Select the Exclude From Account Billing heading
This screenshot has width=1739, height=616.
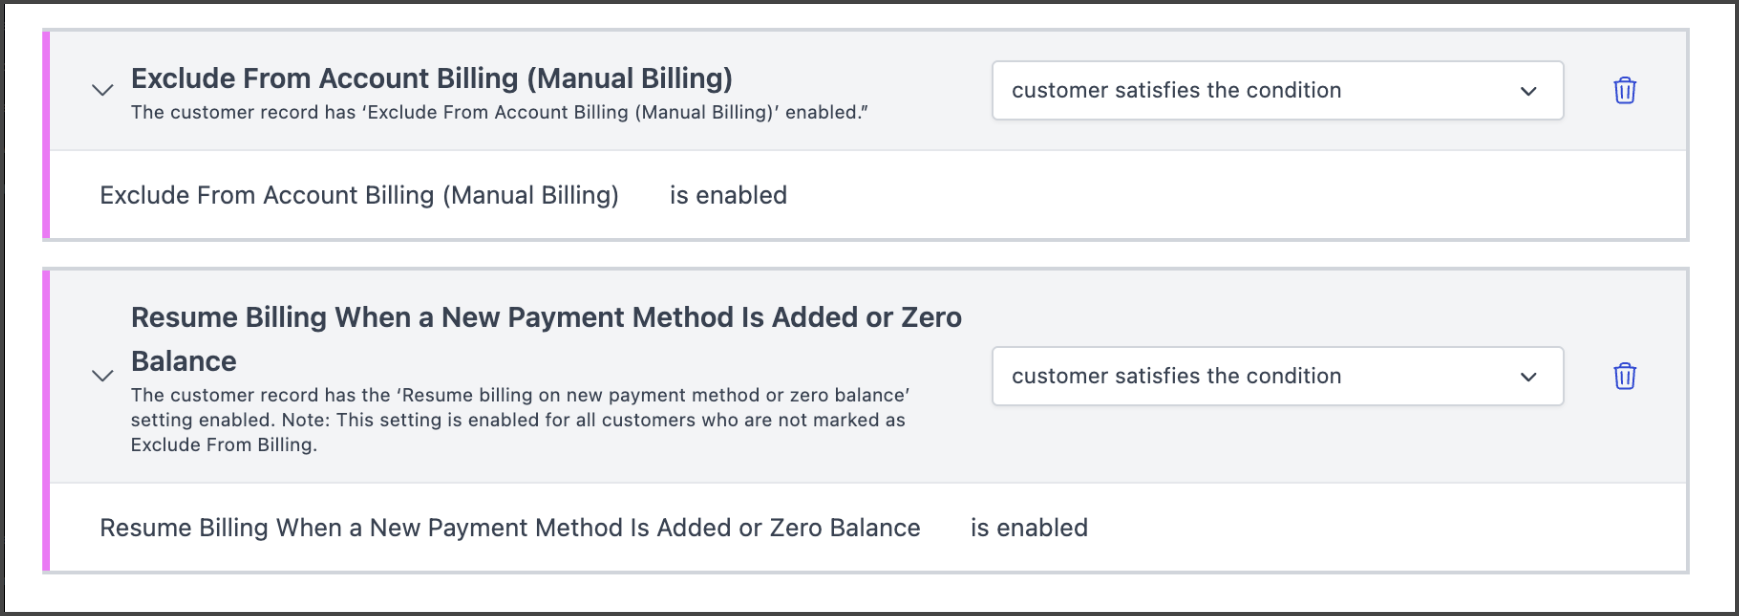[431, 78]
